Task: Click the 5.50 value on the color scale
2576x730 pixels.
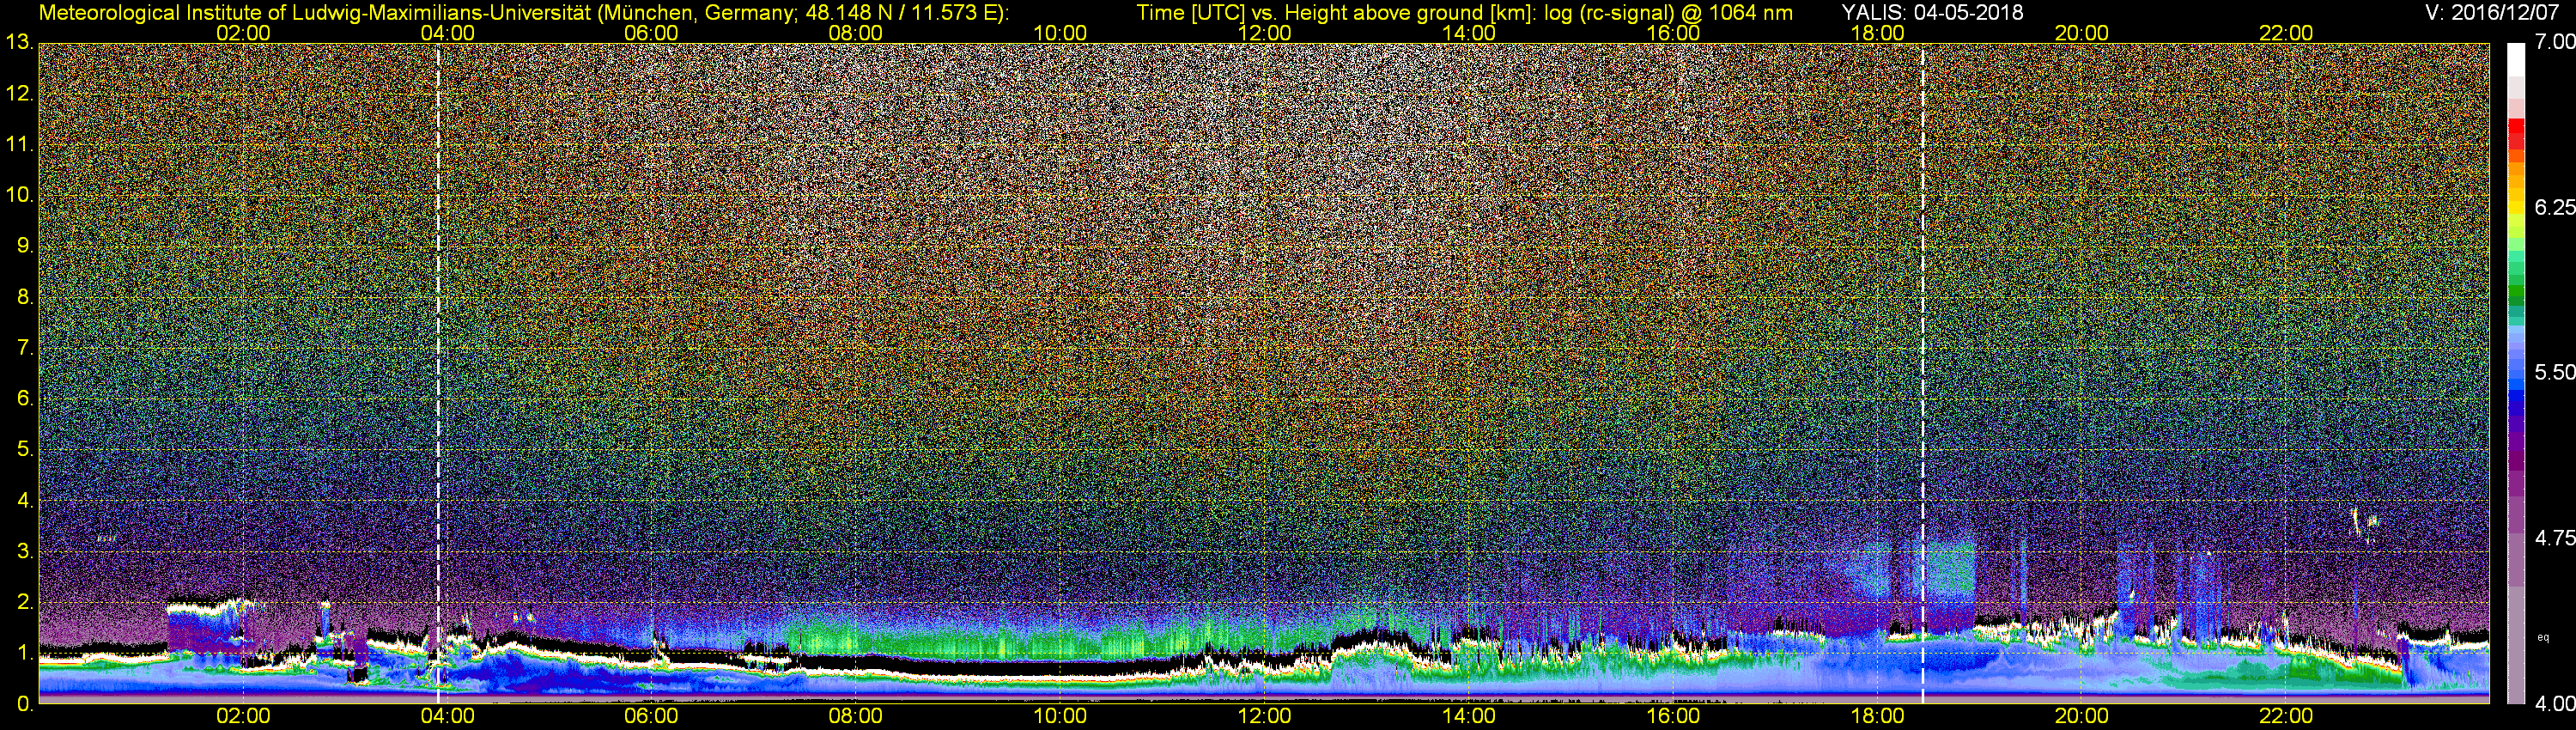Action: tap(2555, 372)
